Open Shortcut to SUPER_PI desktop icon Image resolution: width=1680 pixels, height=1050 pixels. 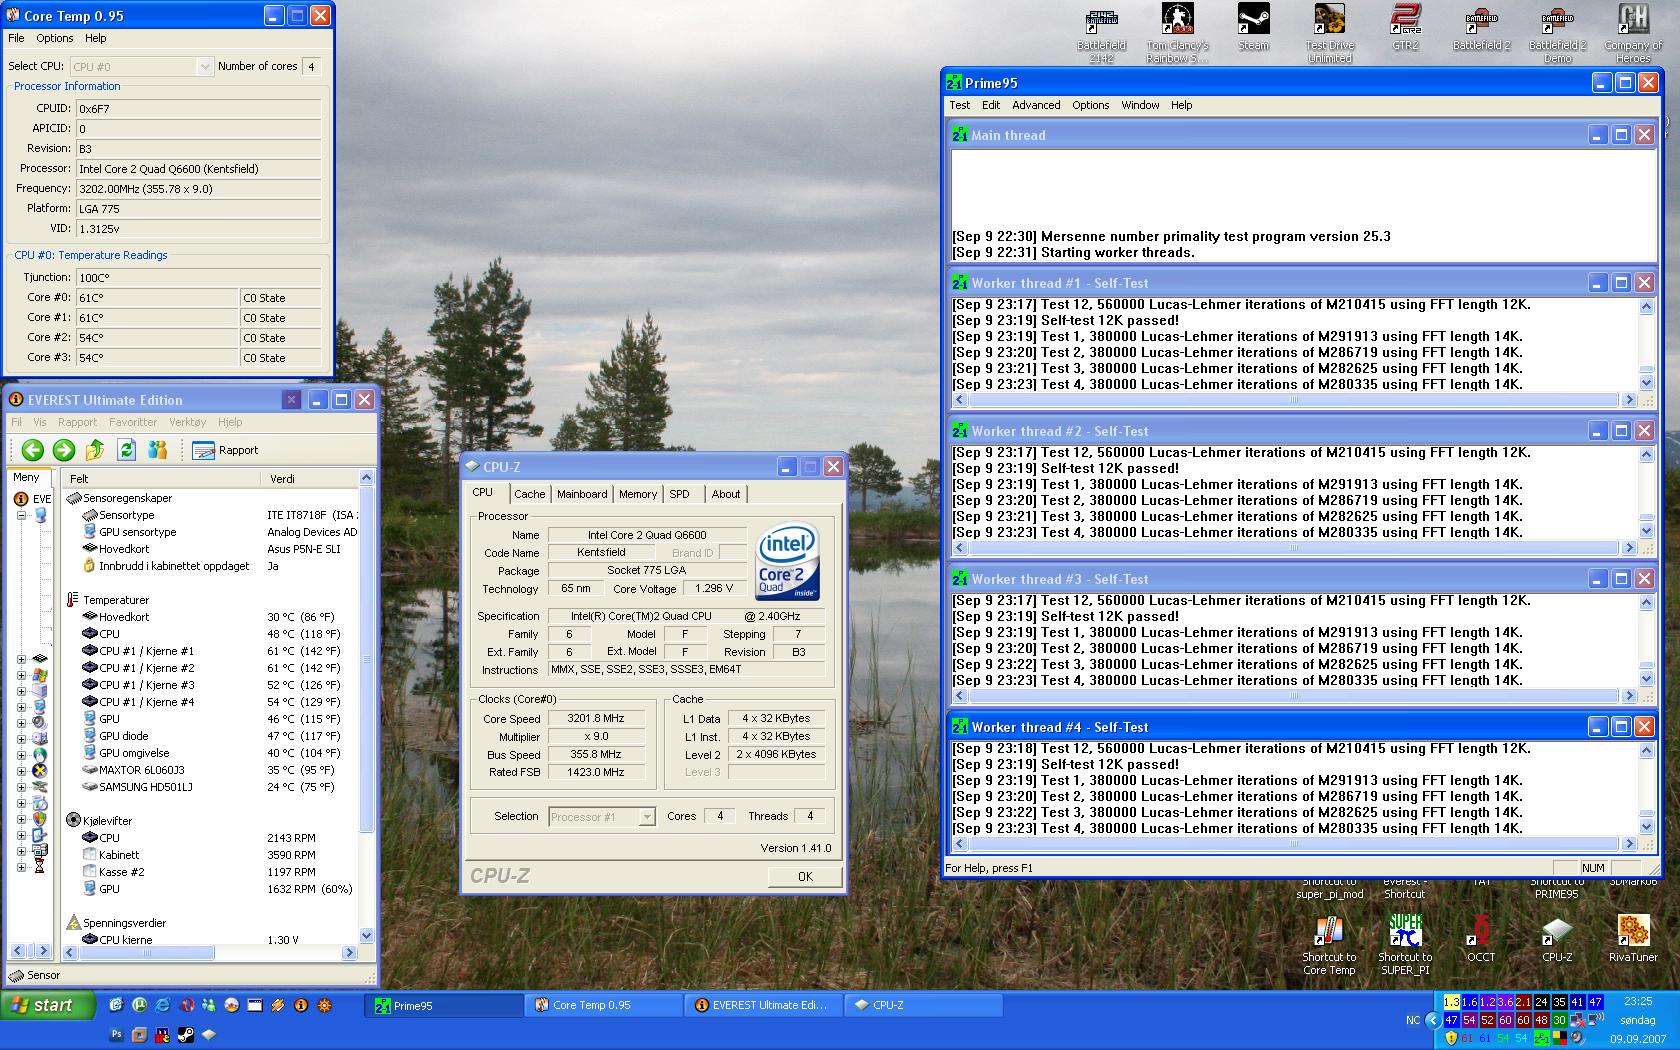[1405, 945]
